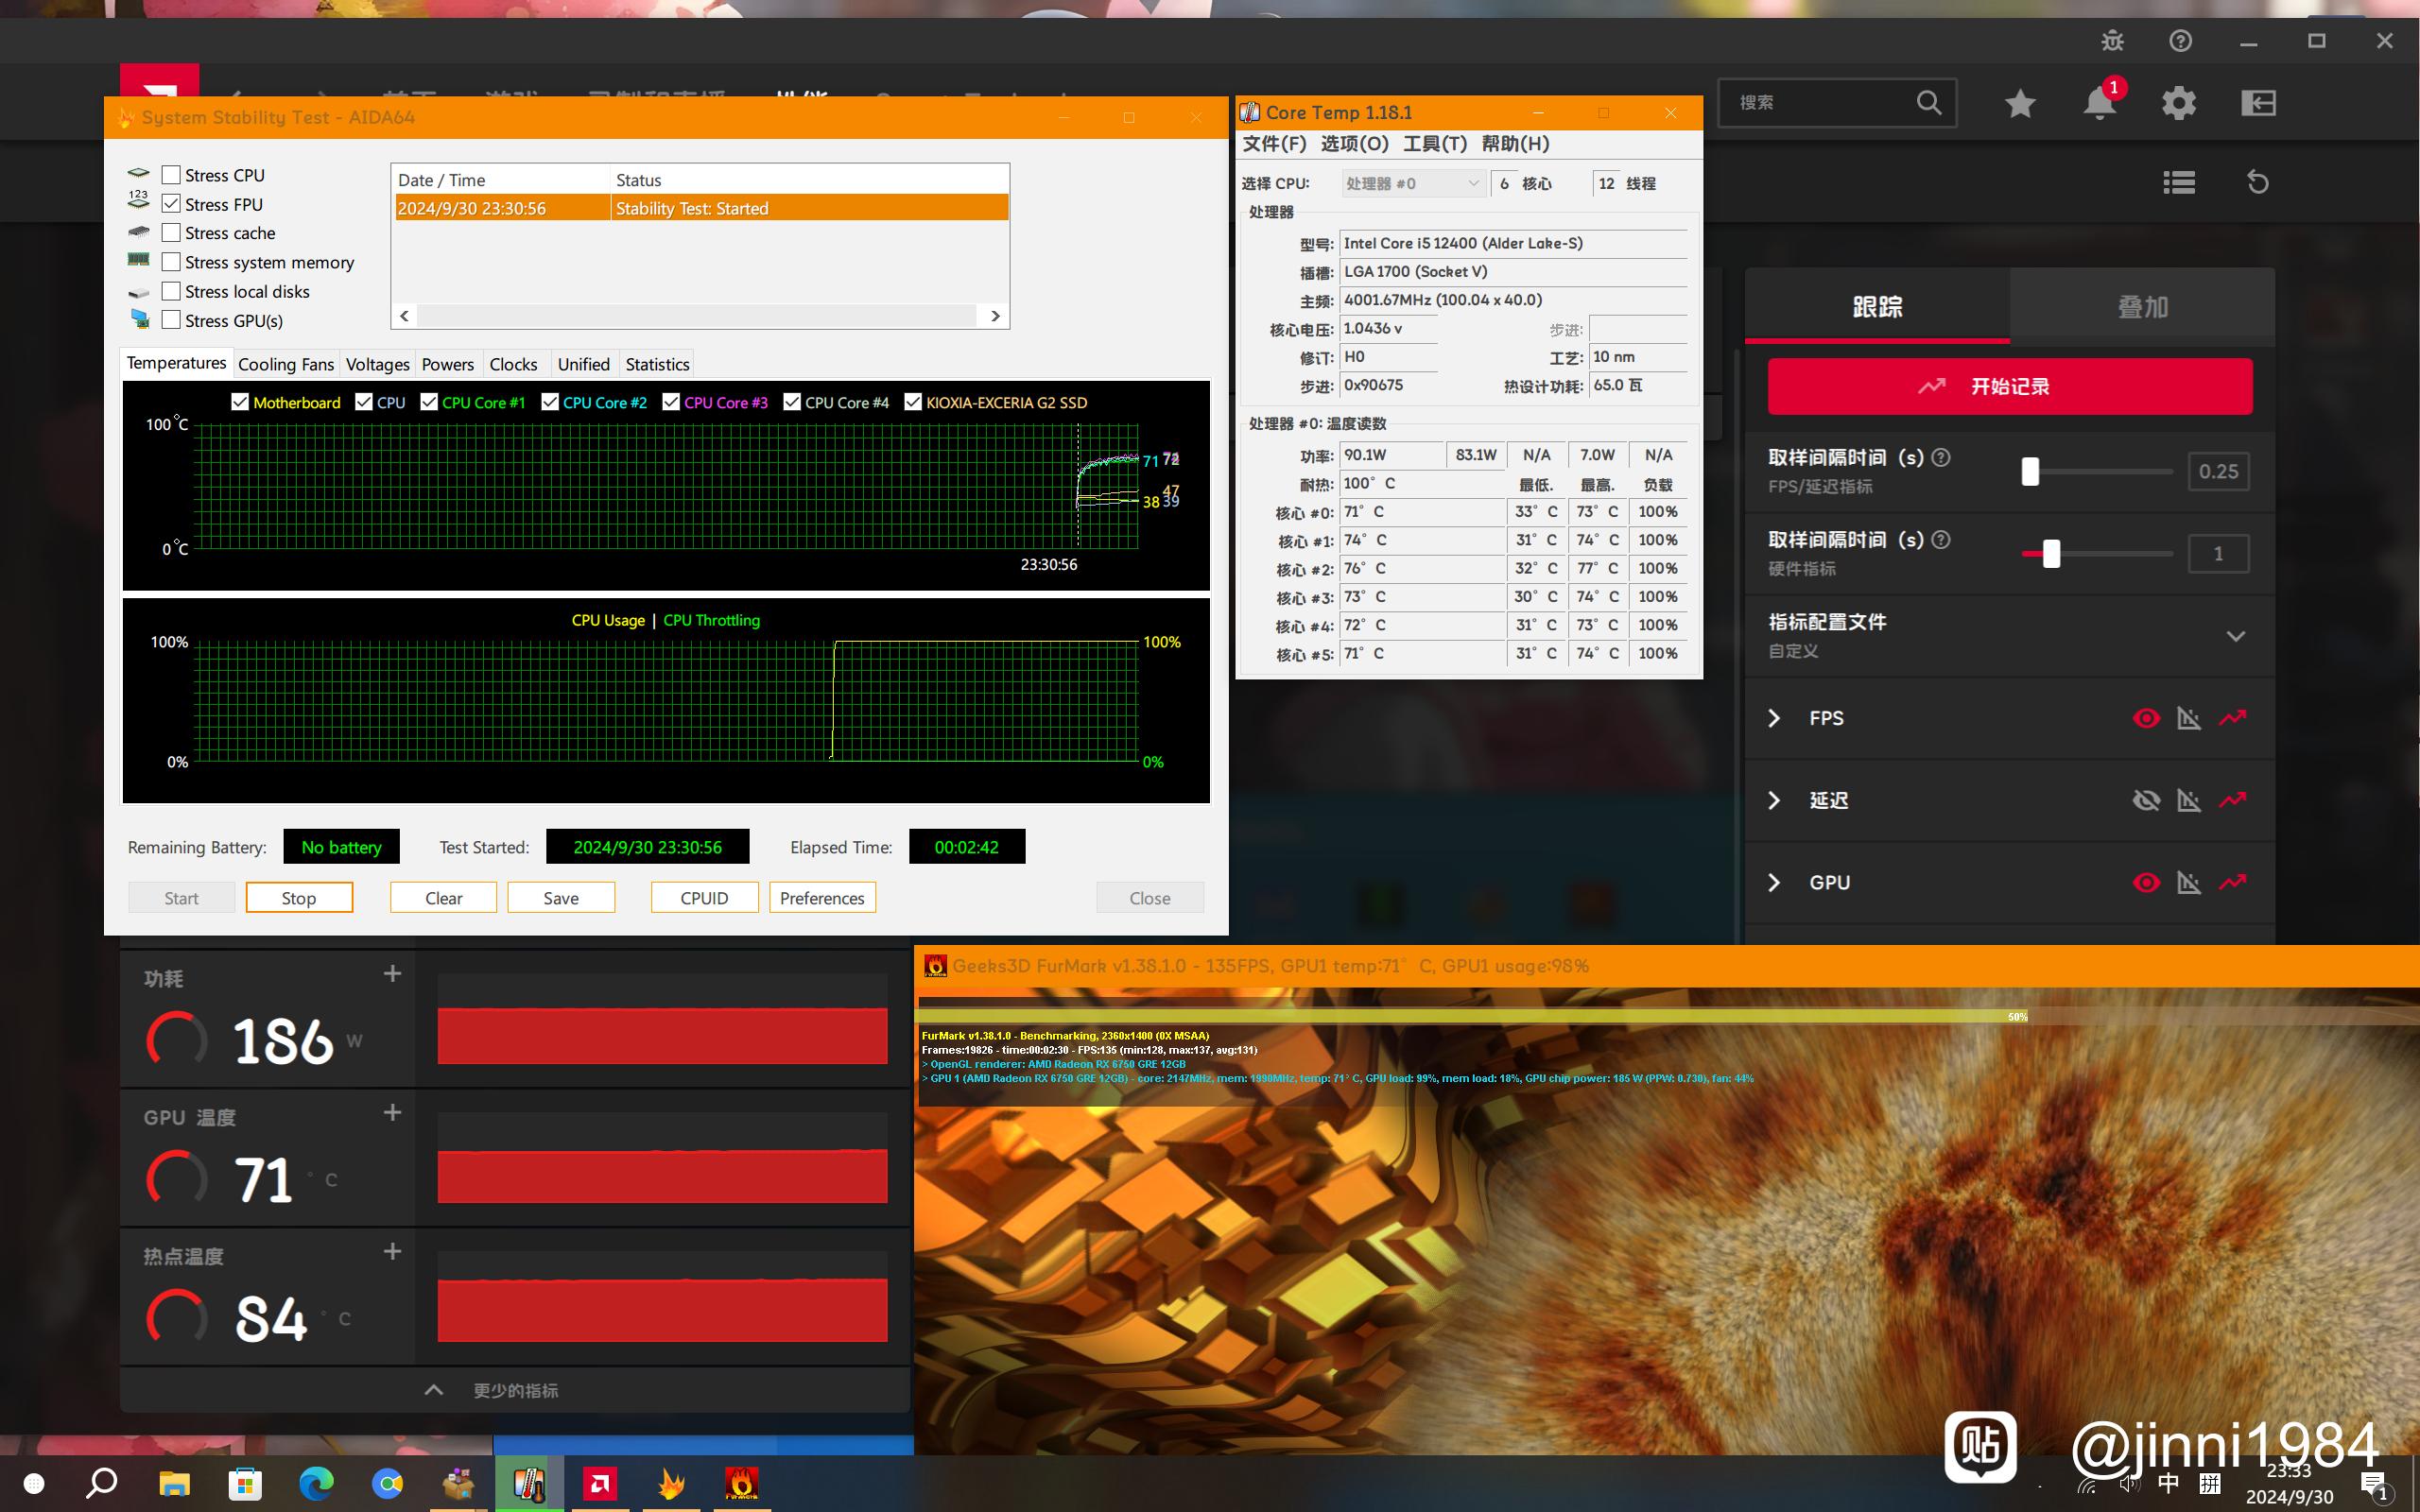Click the GPU metrics chart icon

click(x=2189, y=882)
